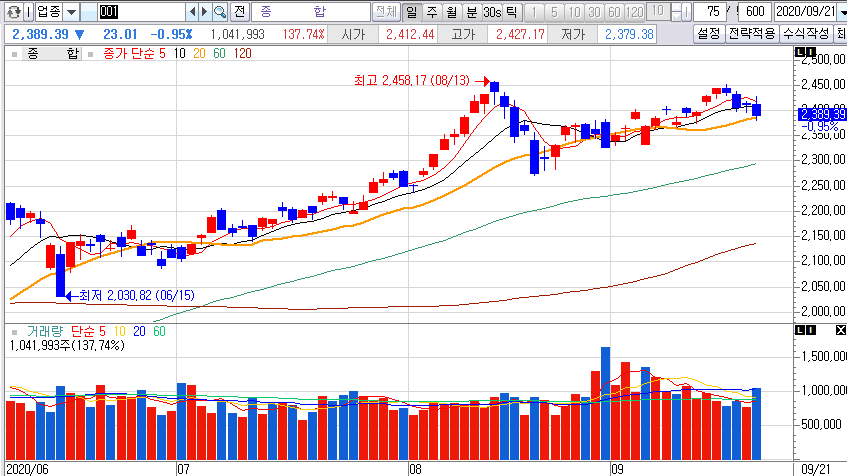Click the interval field showing 10 next to the up/down stepper arrows
The width and height of the screenshot is (847, 476).
click(x=658, y=11)
